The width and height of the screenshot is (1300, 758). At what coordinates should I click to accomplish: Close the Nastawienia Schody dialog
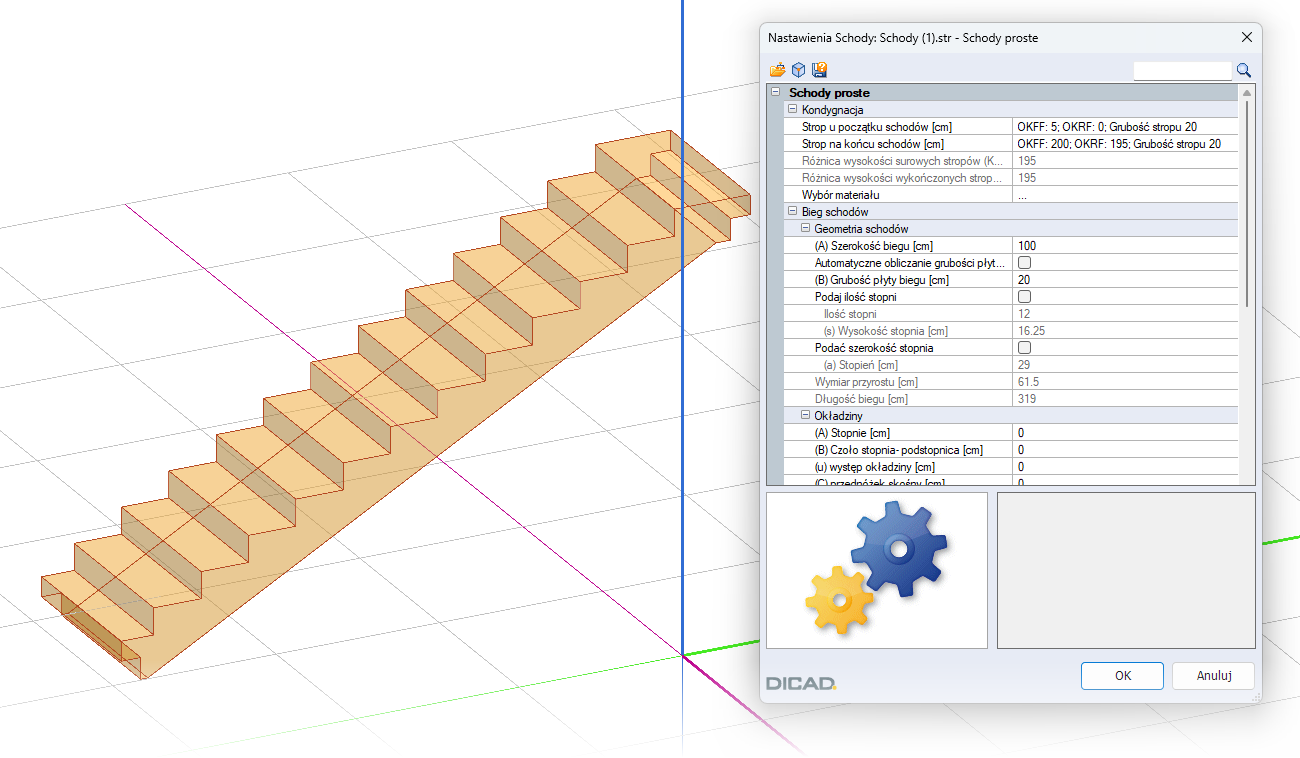coord(1246,38)
